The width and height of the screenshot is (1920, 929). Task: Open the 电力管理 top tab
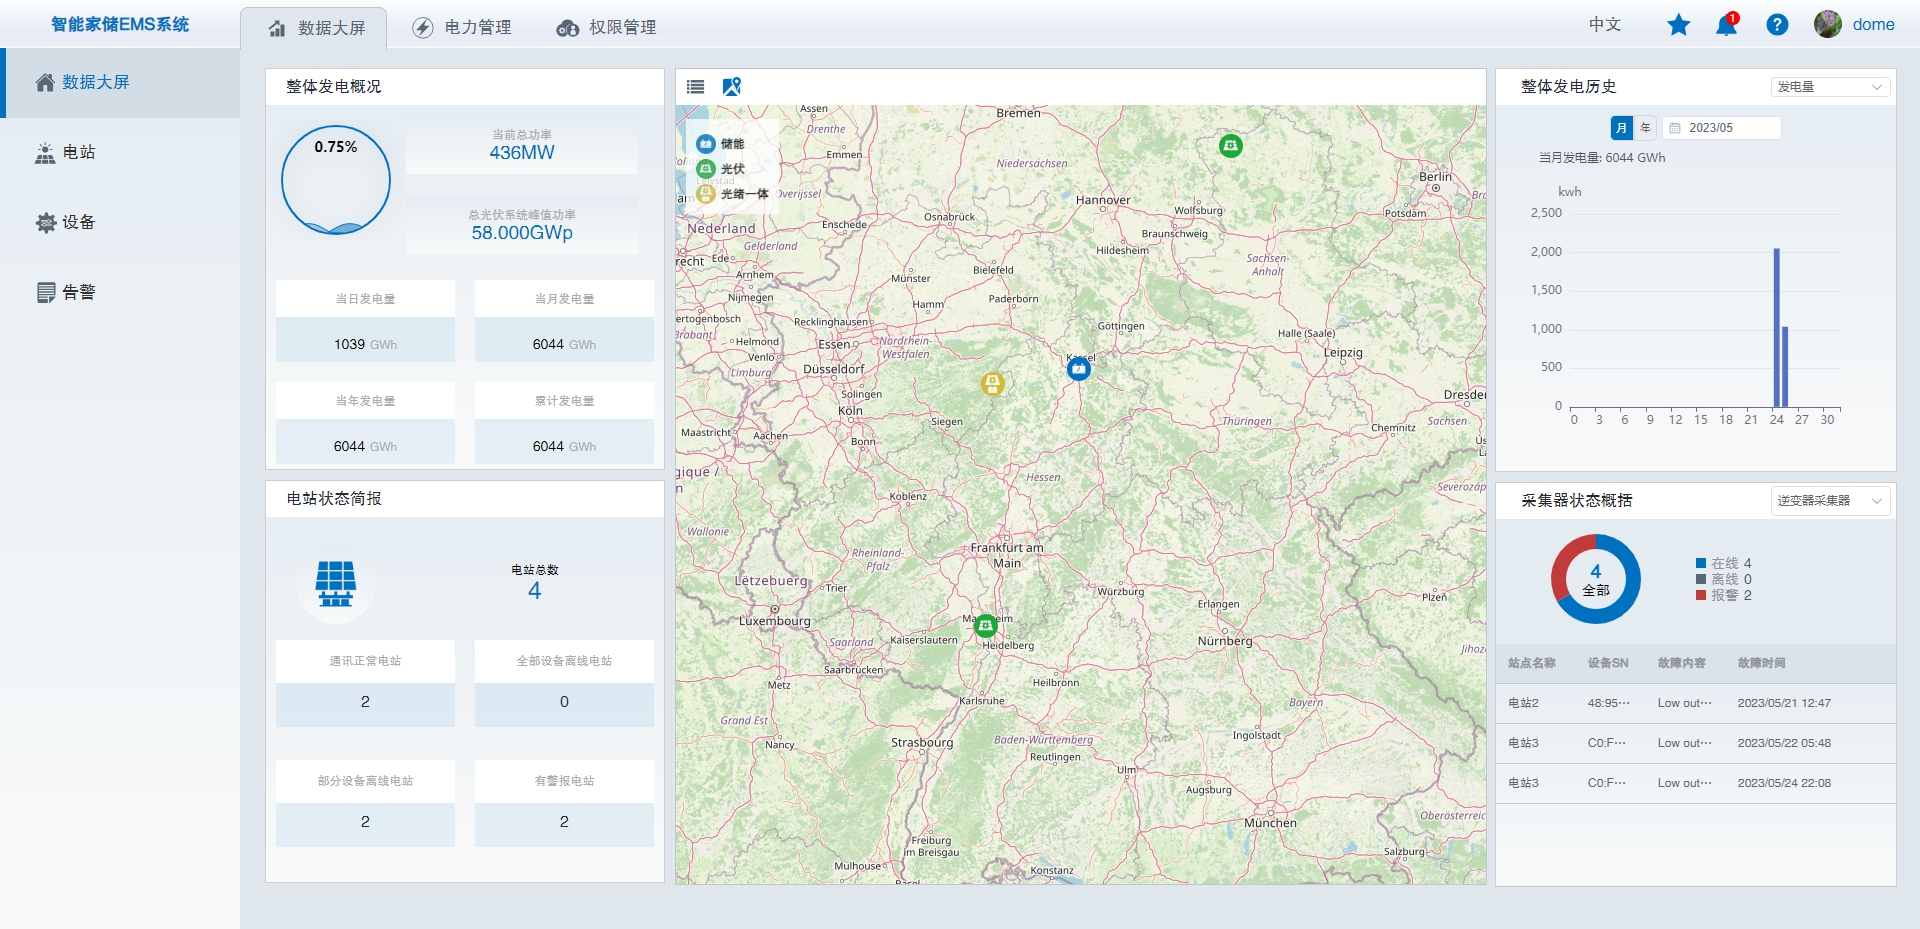click(462, 28)
